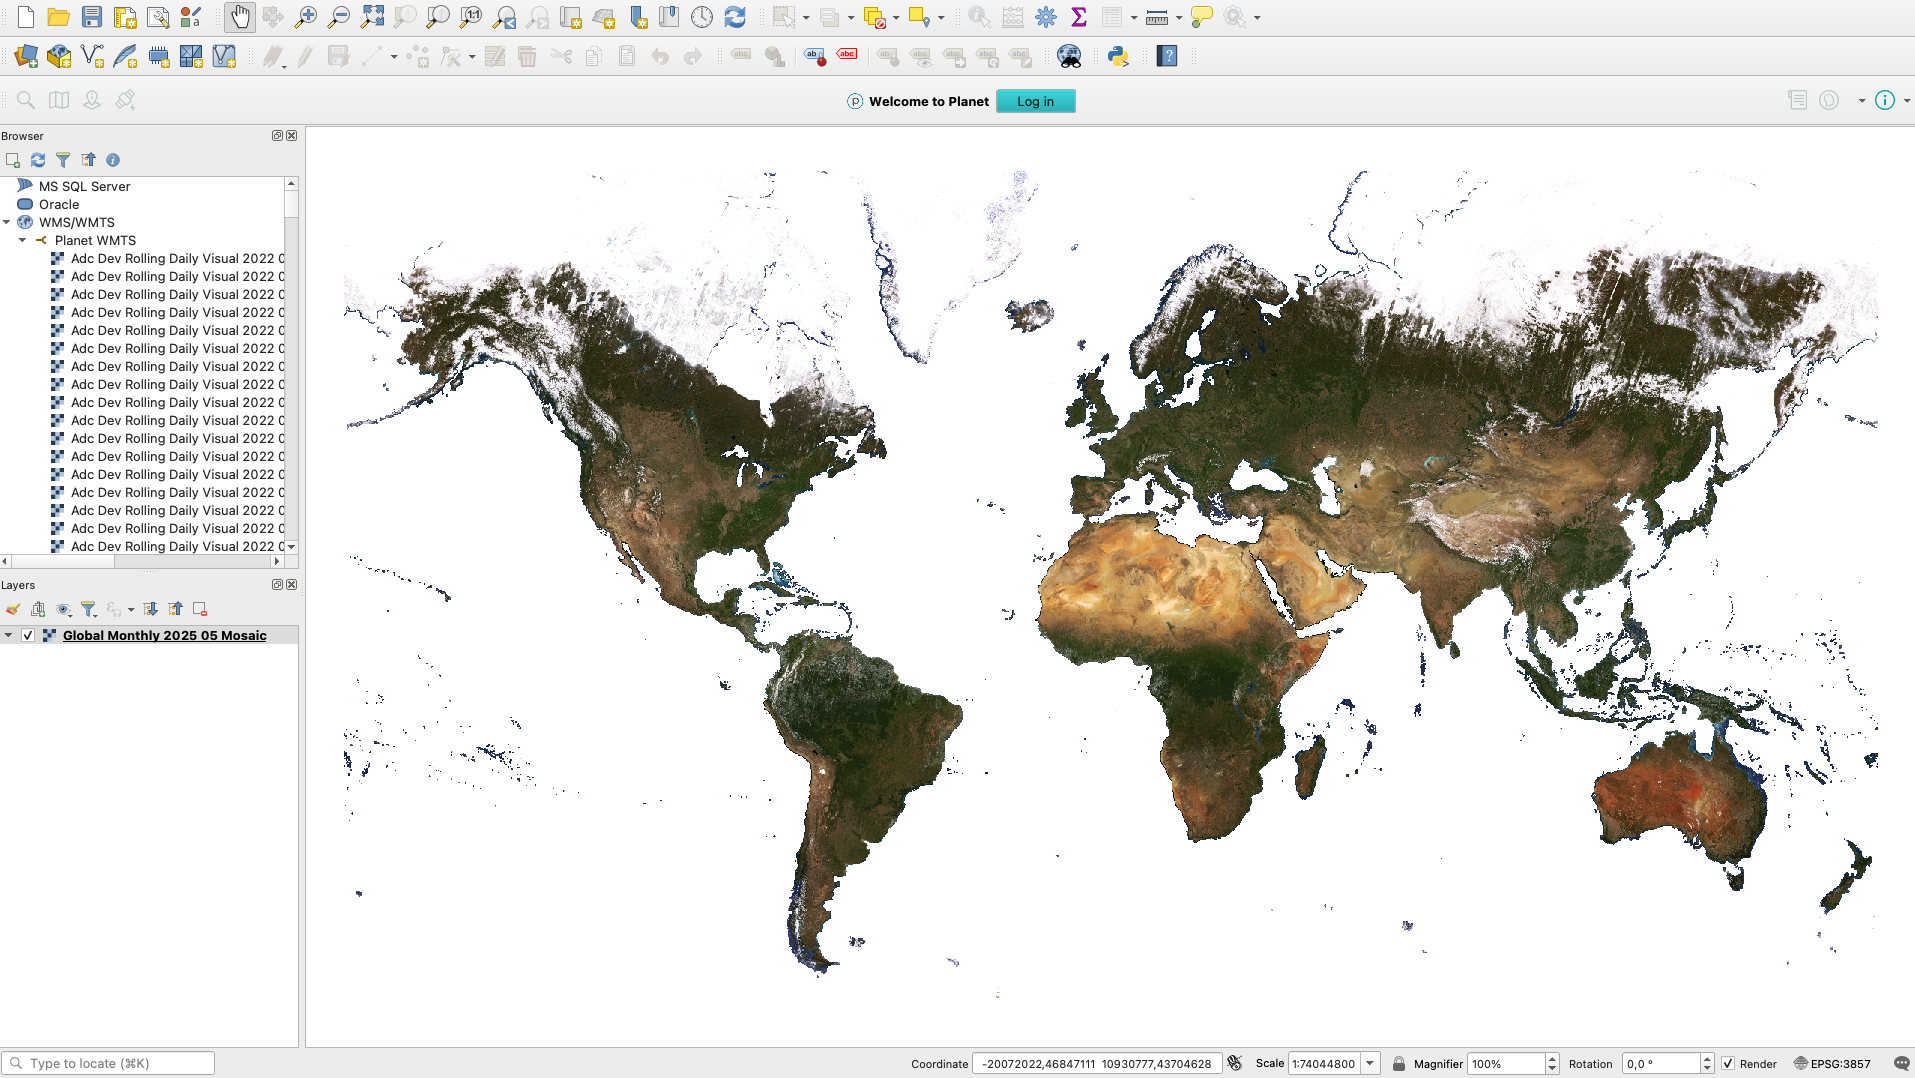
Task: Select the Oracle browser entry
Action: point(59,204)
